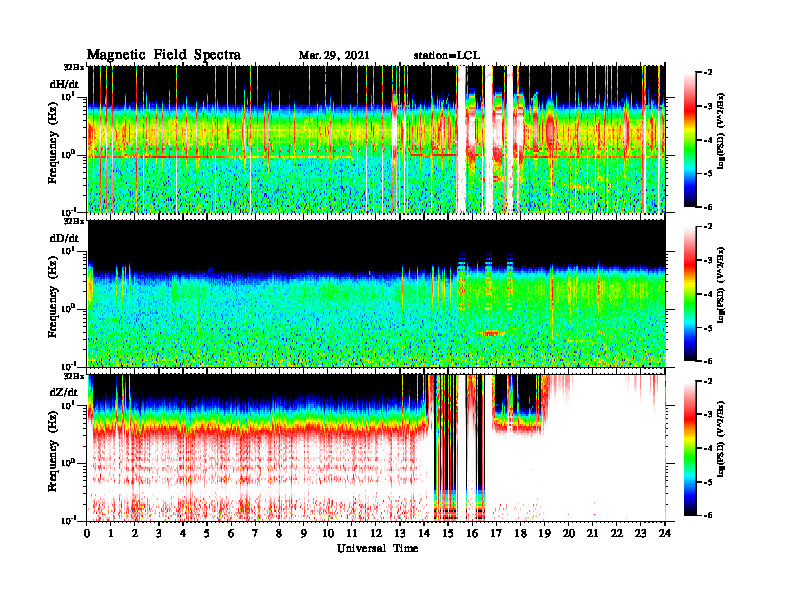Click the "32Hz" label atop the dD/dt panel
The height and width of the screenshot is (612, 792).
click(73, 221)
